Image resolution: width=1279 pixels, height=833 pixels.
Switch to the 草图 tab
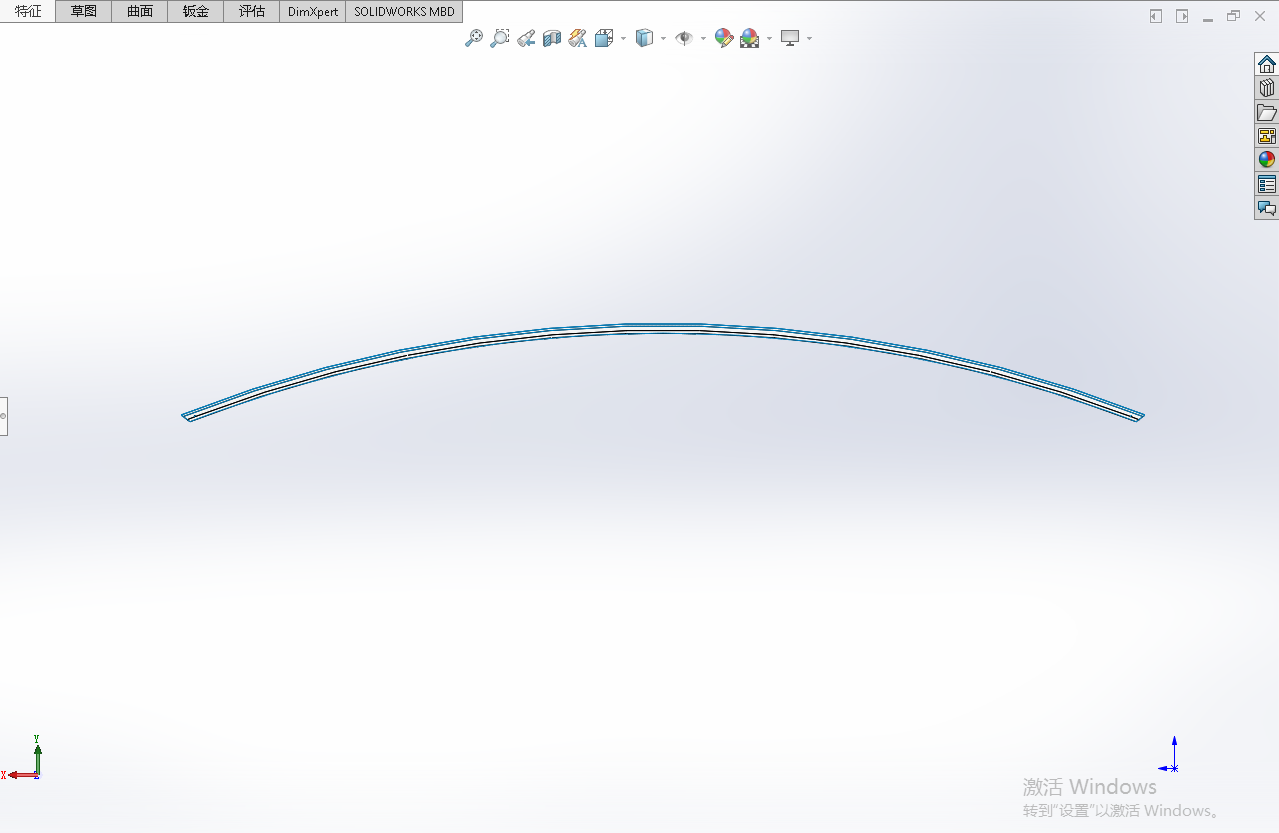(84, 12)
